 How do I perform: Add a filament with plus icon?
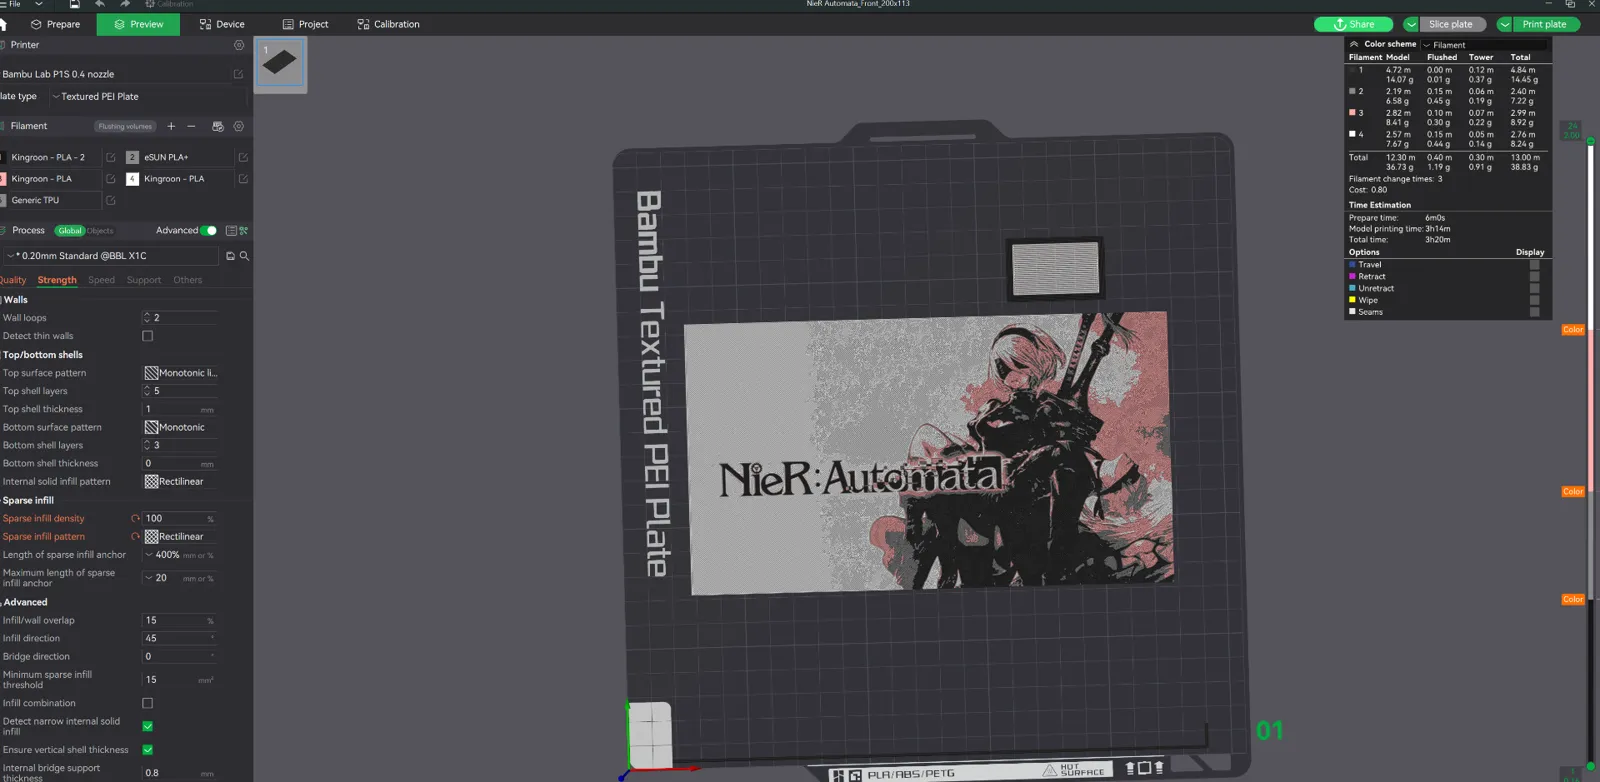[171, 126]
